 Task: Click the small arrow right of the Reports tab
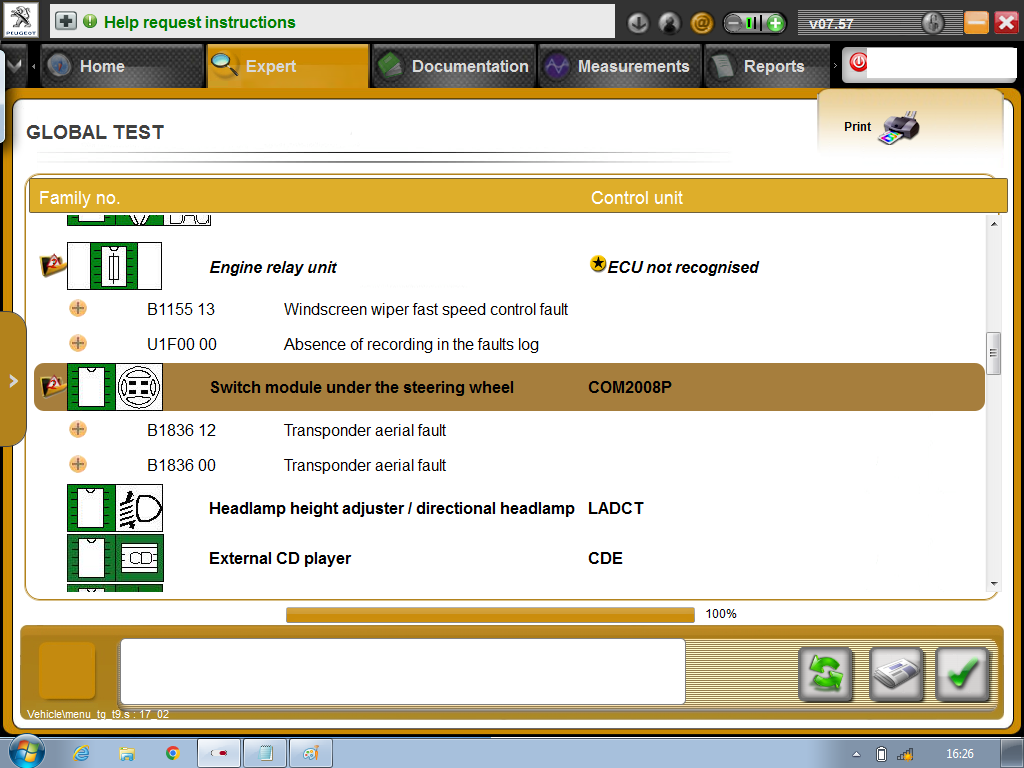point(835,65)
